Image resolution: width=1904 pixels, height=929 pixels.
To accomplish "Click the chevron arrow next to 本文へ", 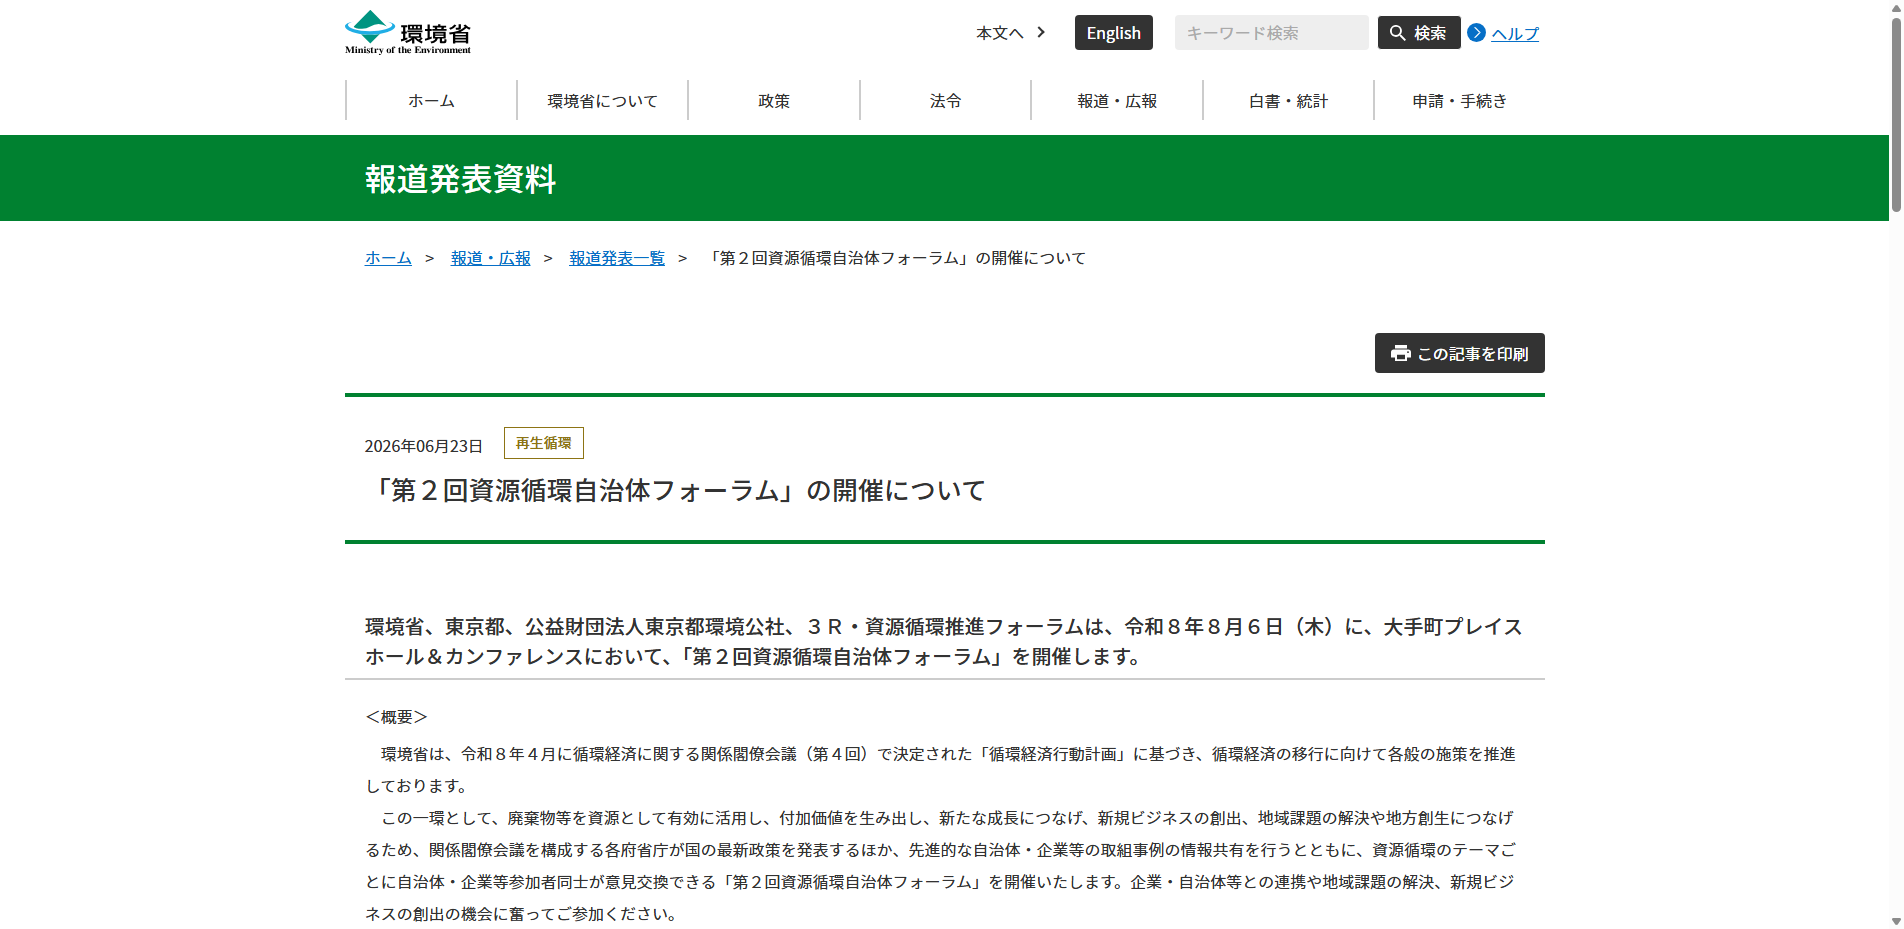I will (1041, 32).
